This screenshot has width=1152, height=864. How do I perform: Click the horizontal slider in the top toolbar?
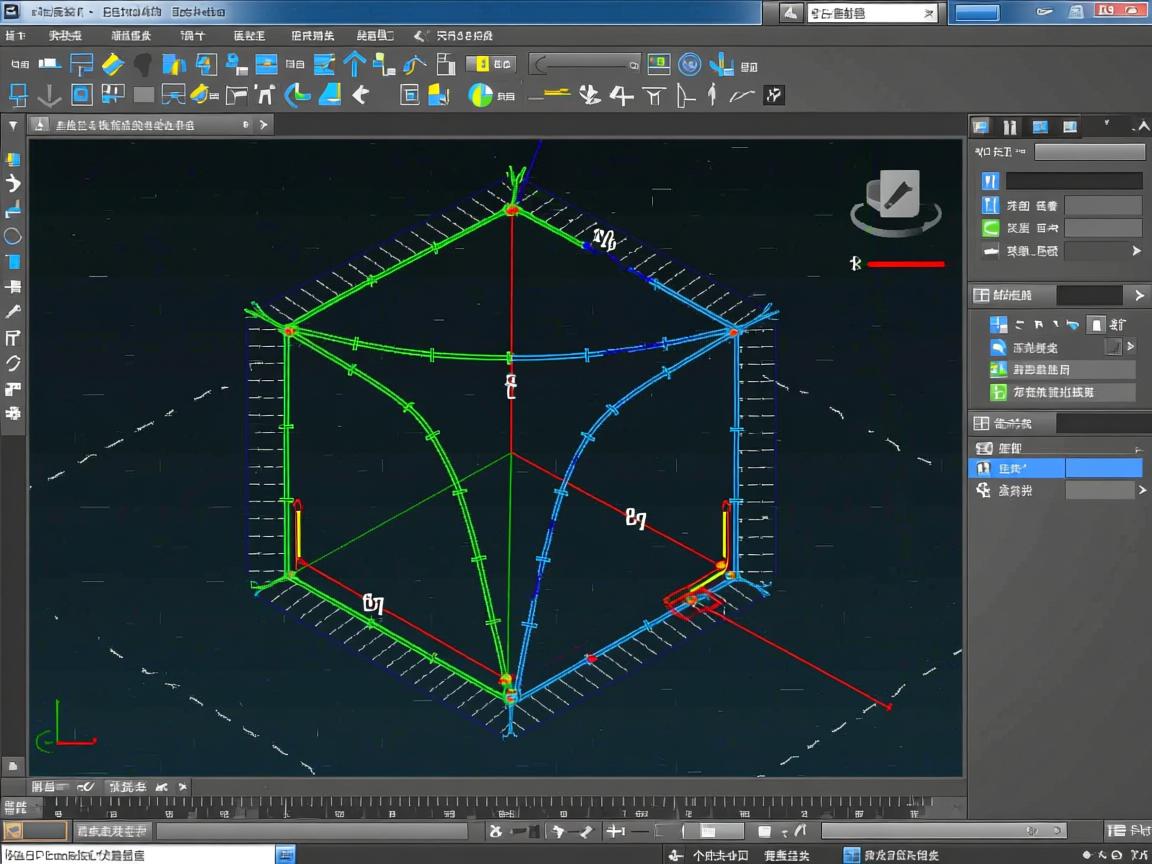pyautogui.click(x=584, y=64)
